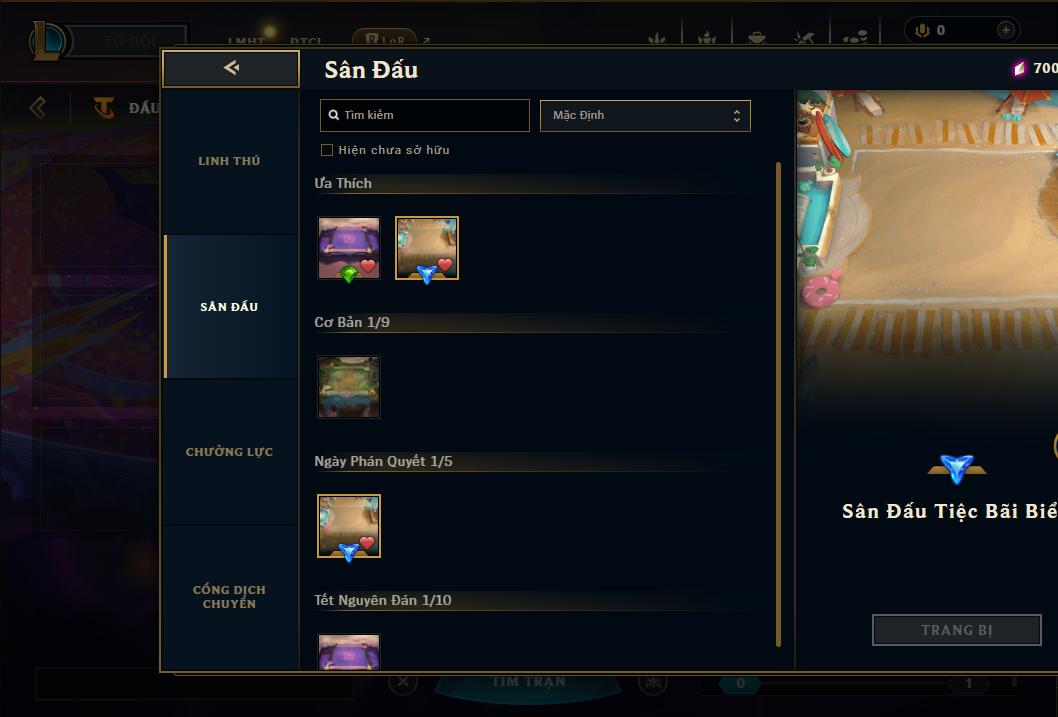The image size is (1058, 717).
Task: Open the Mặc Định sort dropdown
Action: point(645,115)
